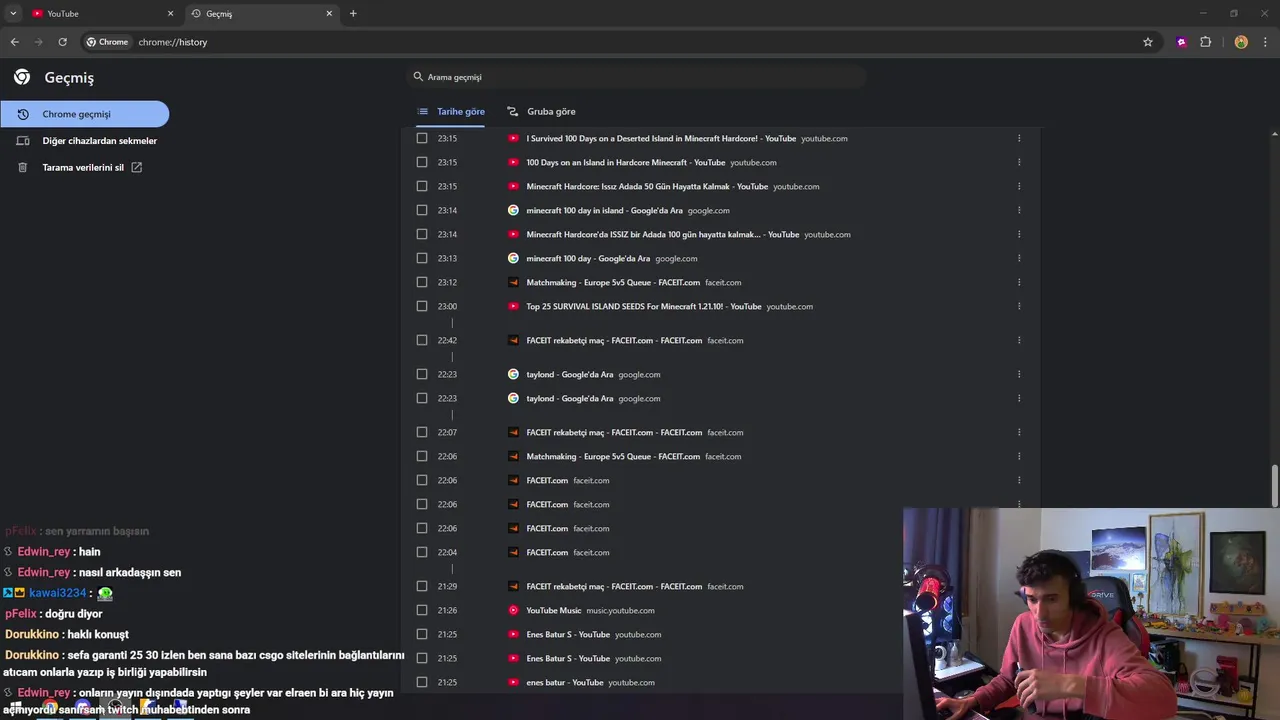Open more actions for 100 Days on an Island
The width and height of the screenshot is (1280, 720).
coord(1019,162)
